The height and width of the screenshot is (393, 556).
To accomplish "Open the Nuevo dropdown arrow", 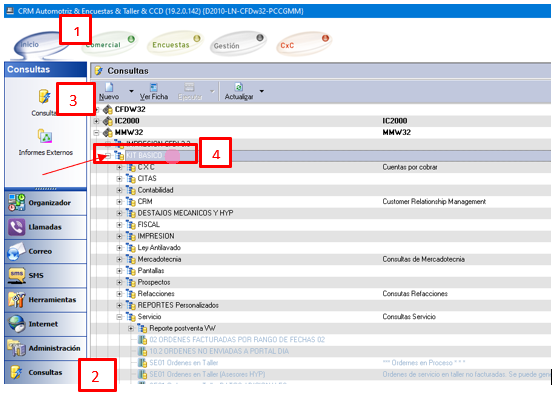I will pos(132,91).
